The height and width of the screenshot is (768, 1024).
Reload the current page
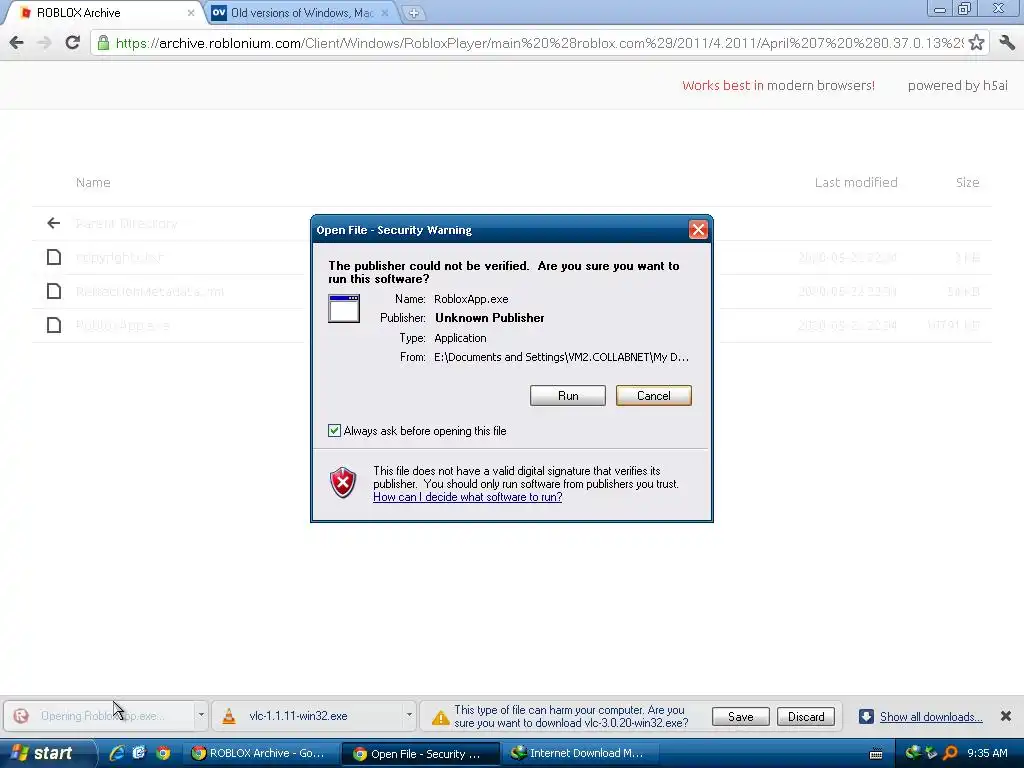[72, 43]
